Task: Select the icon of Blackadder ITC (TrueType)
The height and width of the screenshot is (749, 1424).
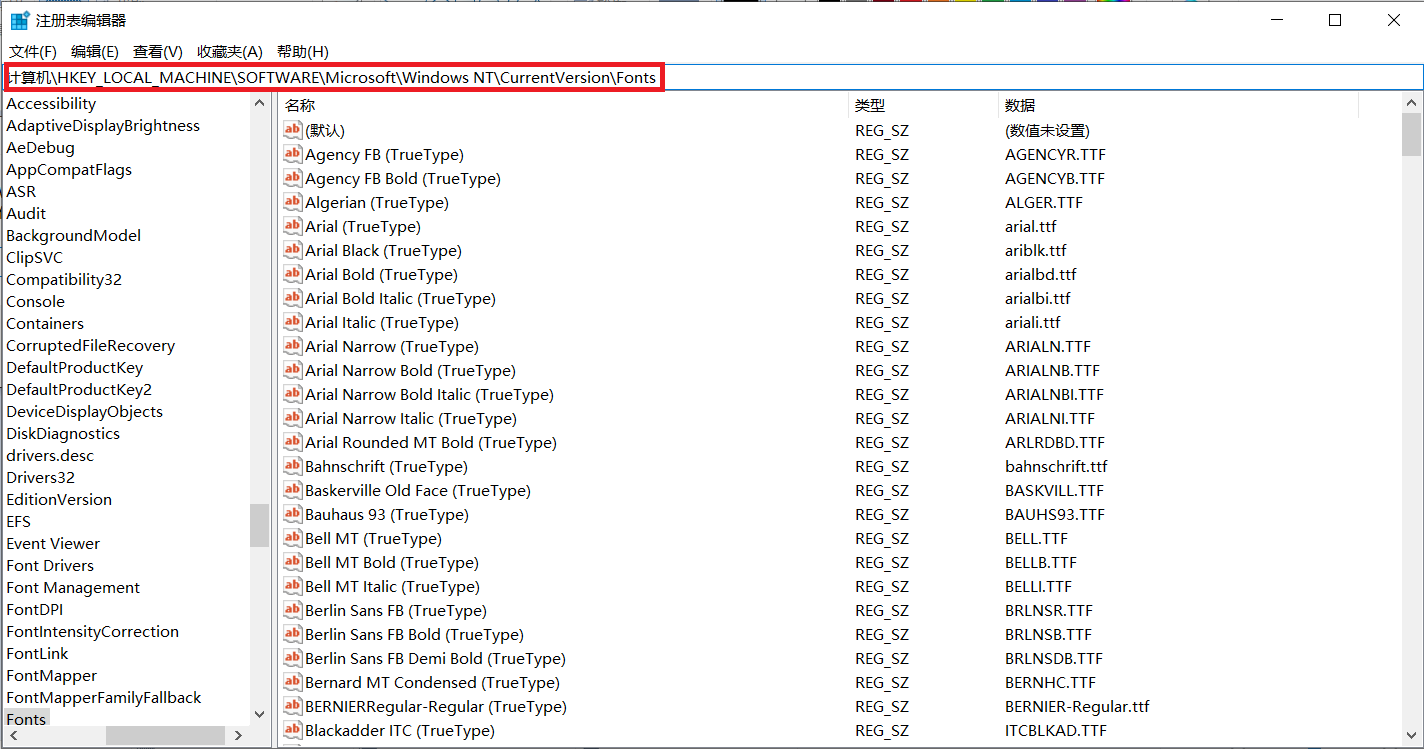Action: [x=292, y=730]
